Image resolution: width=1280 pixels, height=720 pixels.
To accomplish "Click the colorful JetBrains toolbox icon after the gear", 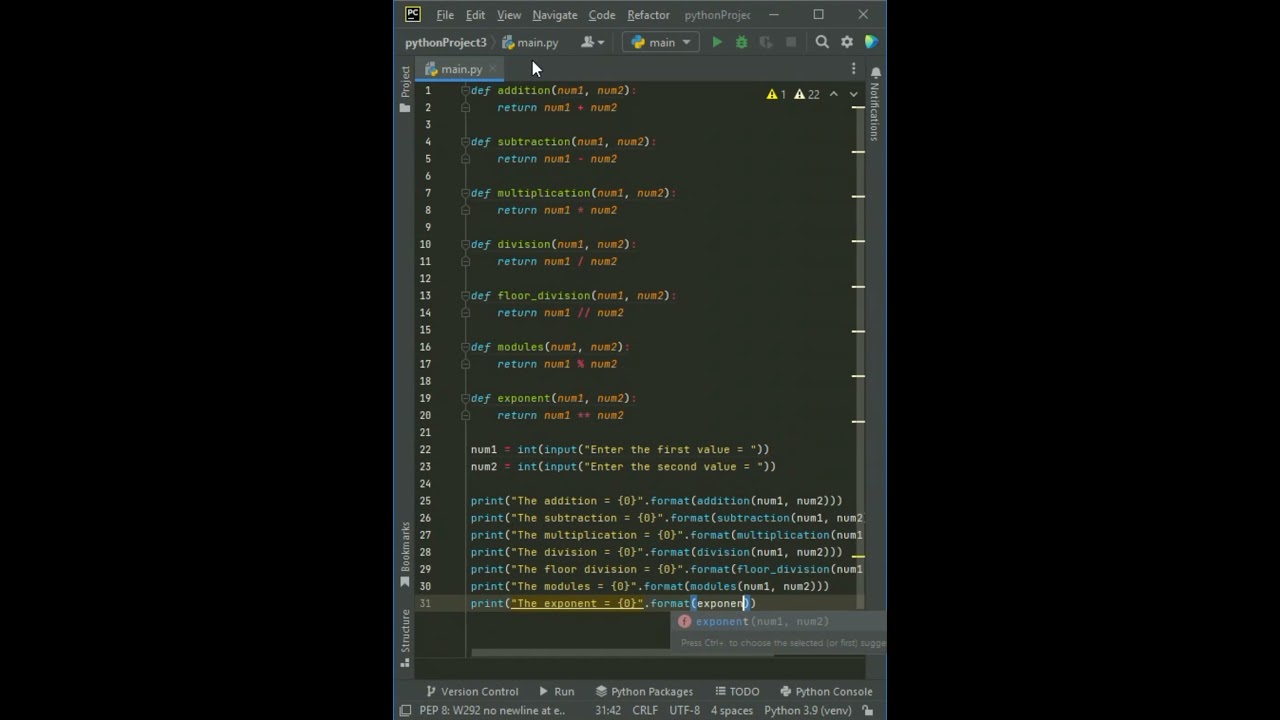I will pyautogui.click(x=871, y=42).
